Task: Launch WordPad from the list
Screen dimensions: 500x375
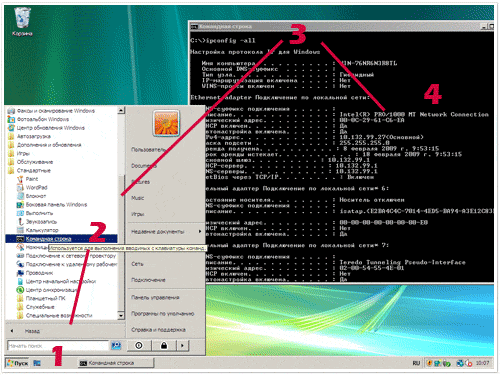Action: click(x=32, y=188)
